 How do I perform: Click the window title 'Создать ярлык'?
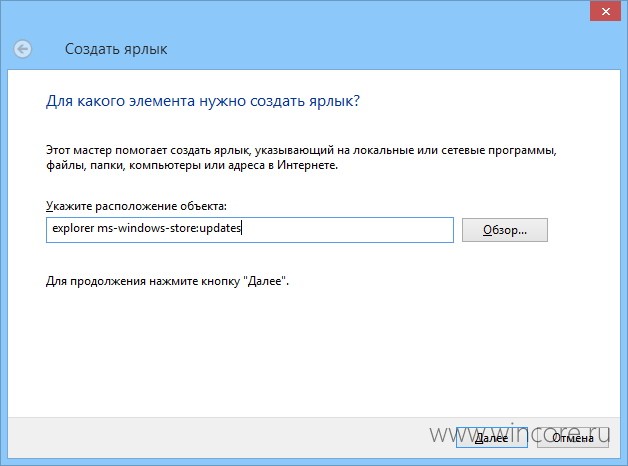point(116,49)
